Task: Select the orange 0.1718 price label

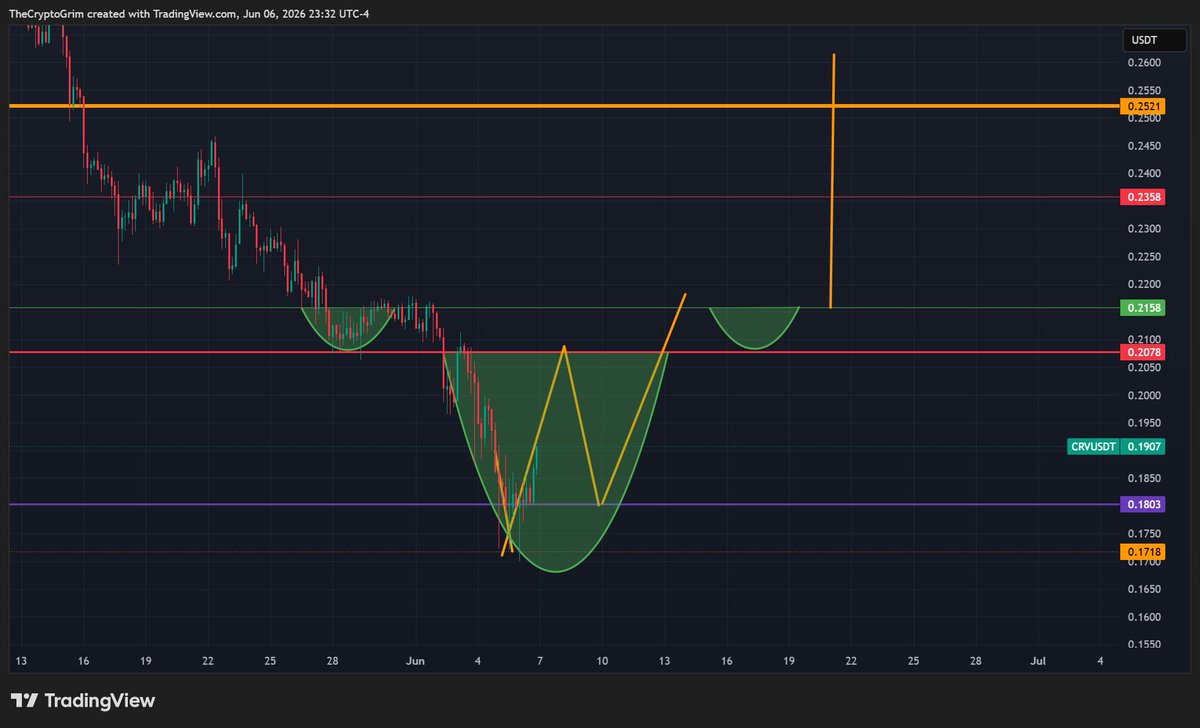Action: (1143, 551)
